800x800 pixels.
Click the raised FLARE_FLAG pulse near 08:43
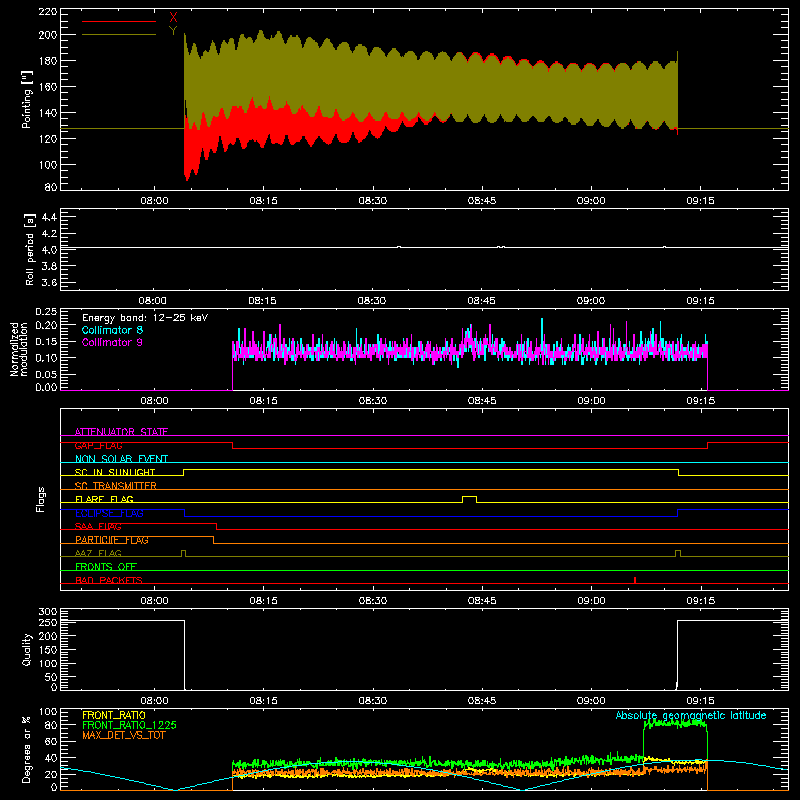pyautogui.click(x=469, y=499)
